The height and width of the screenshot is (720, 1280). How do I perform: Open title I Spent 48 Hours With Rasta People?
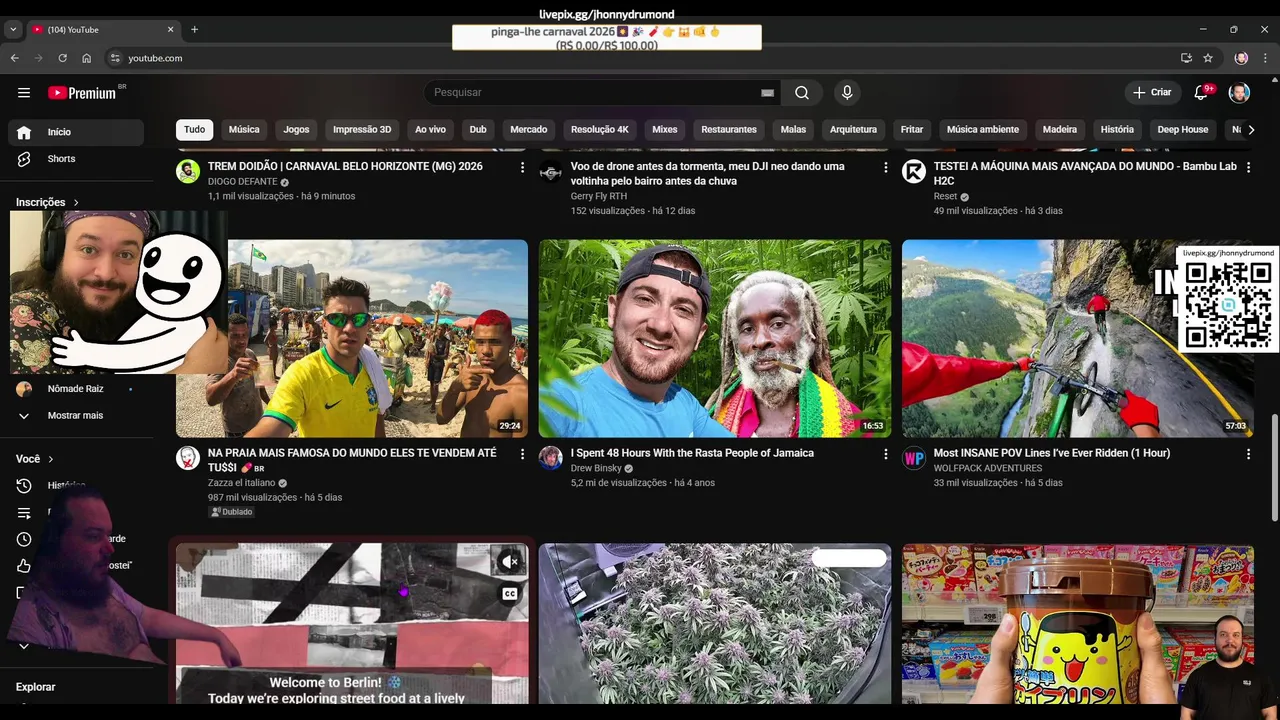(692, 454)
